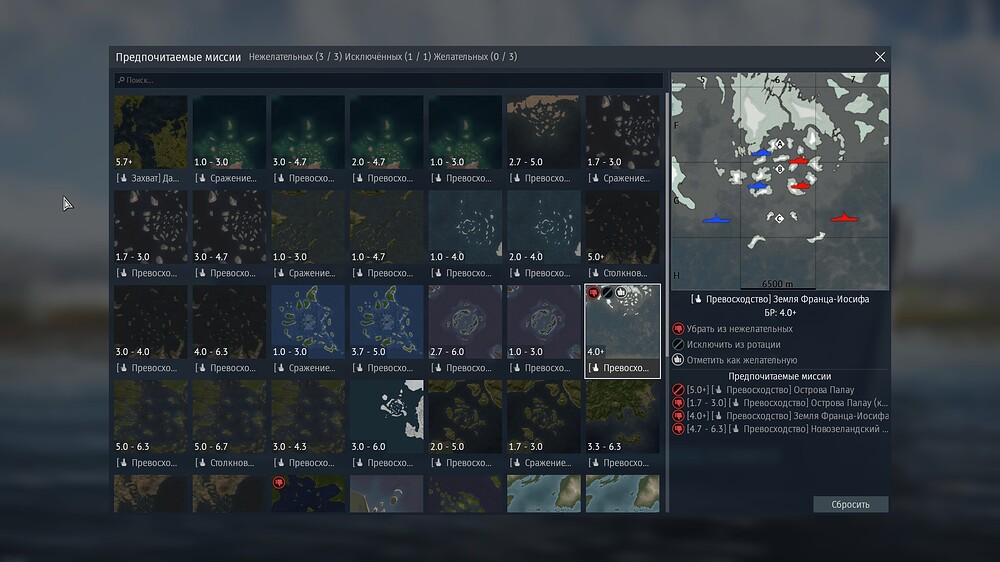Toggle 'Исключить из ротации' option
The height and width of the screenshot is (562, 1000).
[735, 344]
